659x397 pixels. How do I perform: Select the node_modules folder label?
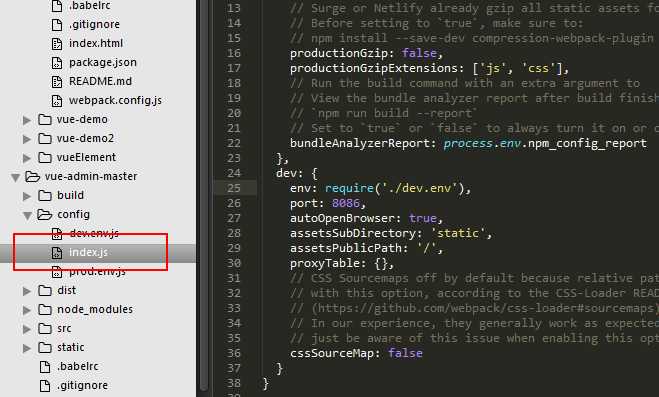[95, 309]
